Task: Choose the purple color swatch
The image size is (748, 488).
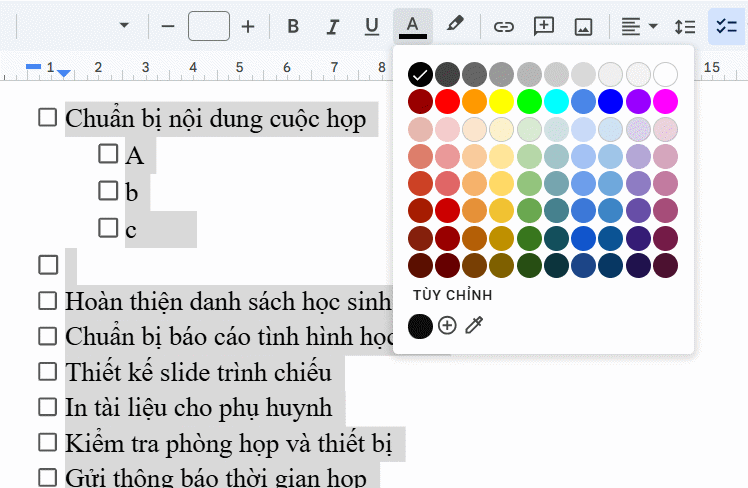Action: 638,102
